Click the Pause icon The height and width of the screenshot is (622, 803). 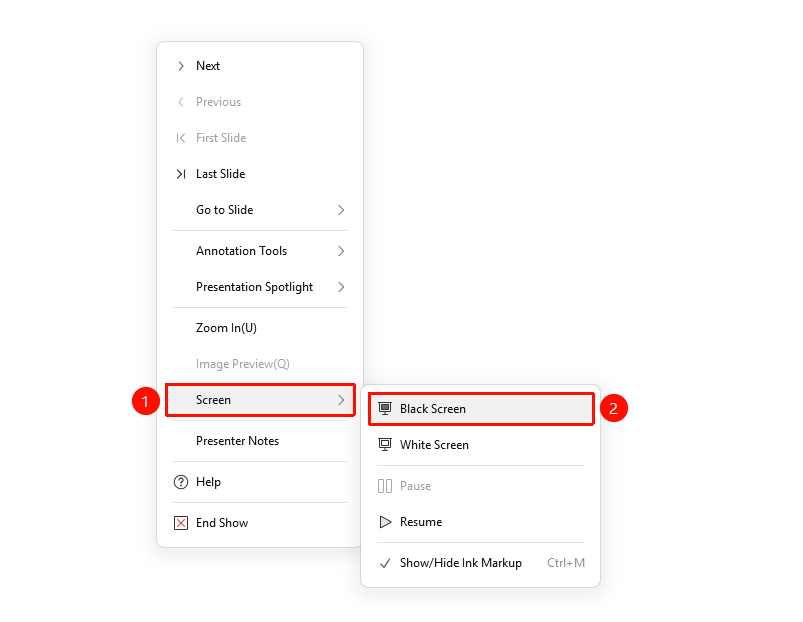[x=385, y=486]
